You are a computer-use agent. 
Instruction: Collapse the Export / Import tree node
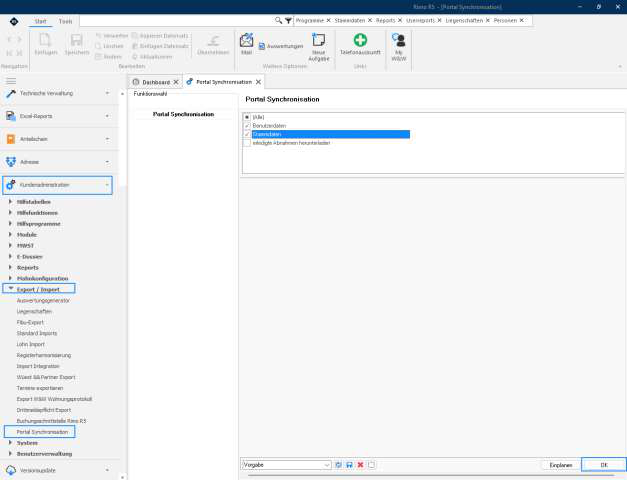[x=10, y=289]
